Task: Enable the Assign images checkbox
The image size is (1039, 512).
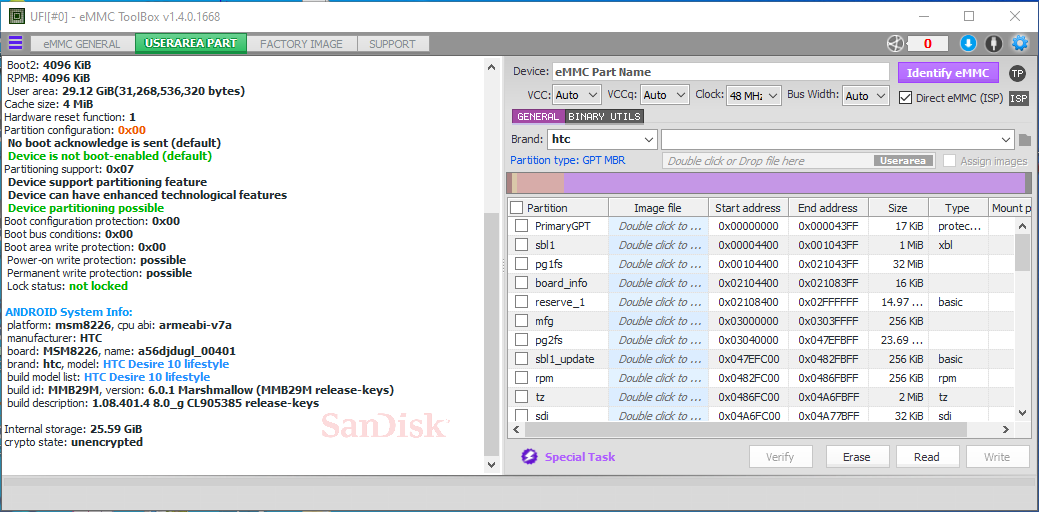Action: click(949, 161)
